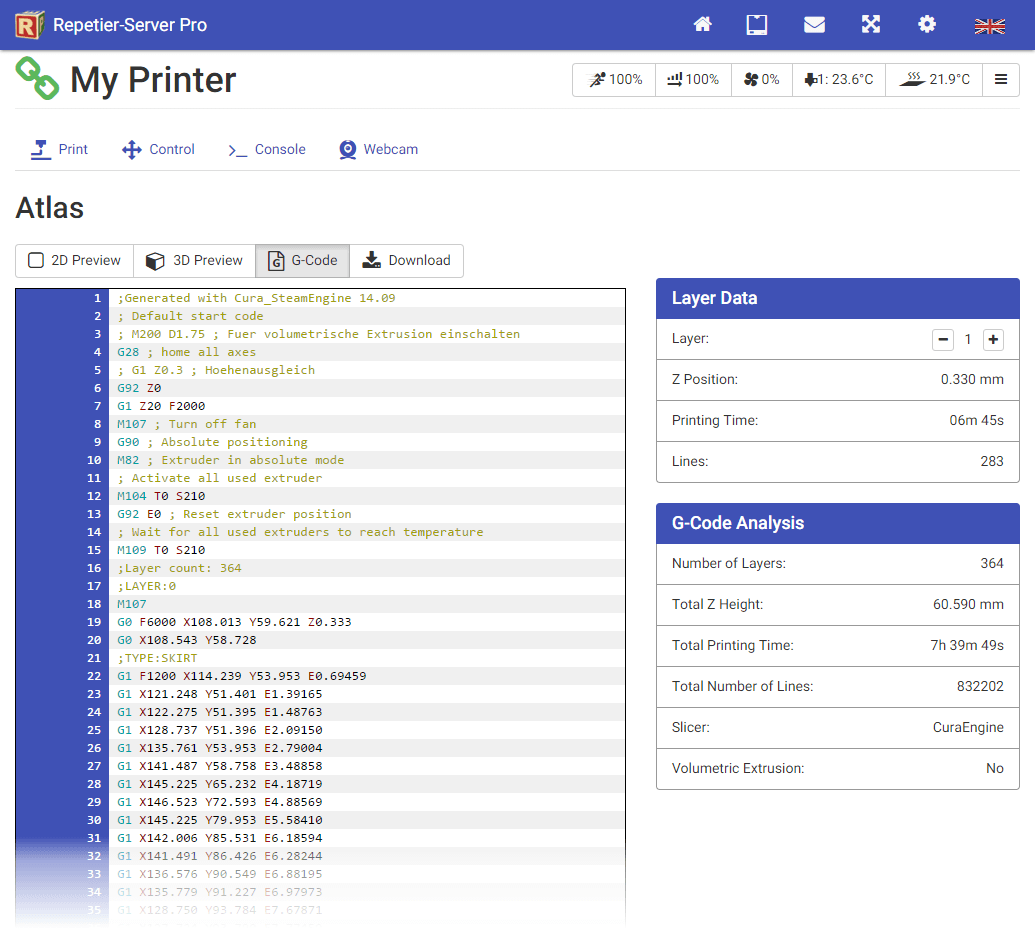Open the printer display tablet icon

(757, 25)
